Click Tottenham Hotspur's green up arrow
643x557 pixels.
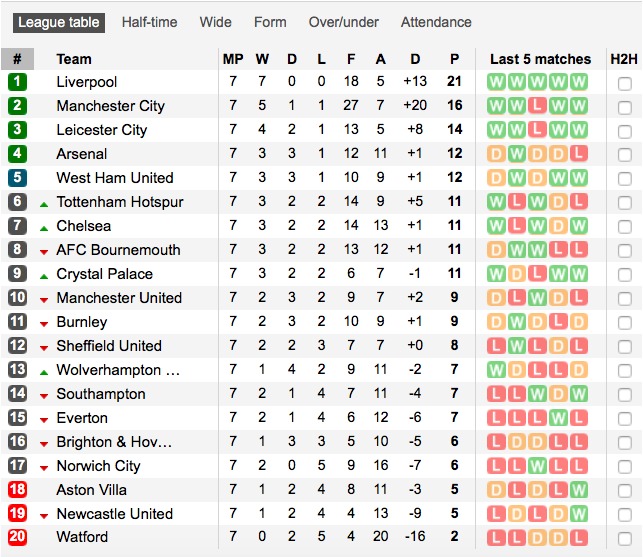click(x=44, y=204)
